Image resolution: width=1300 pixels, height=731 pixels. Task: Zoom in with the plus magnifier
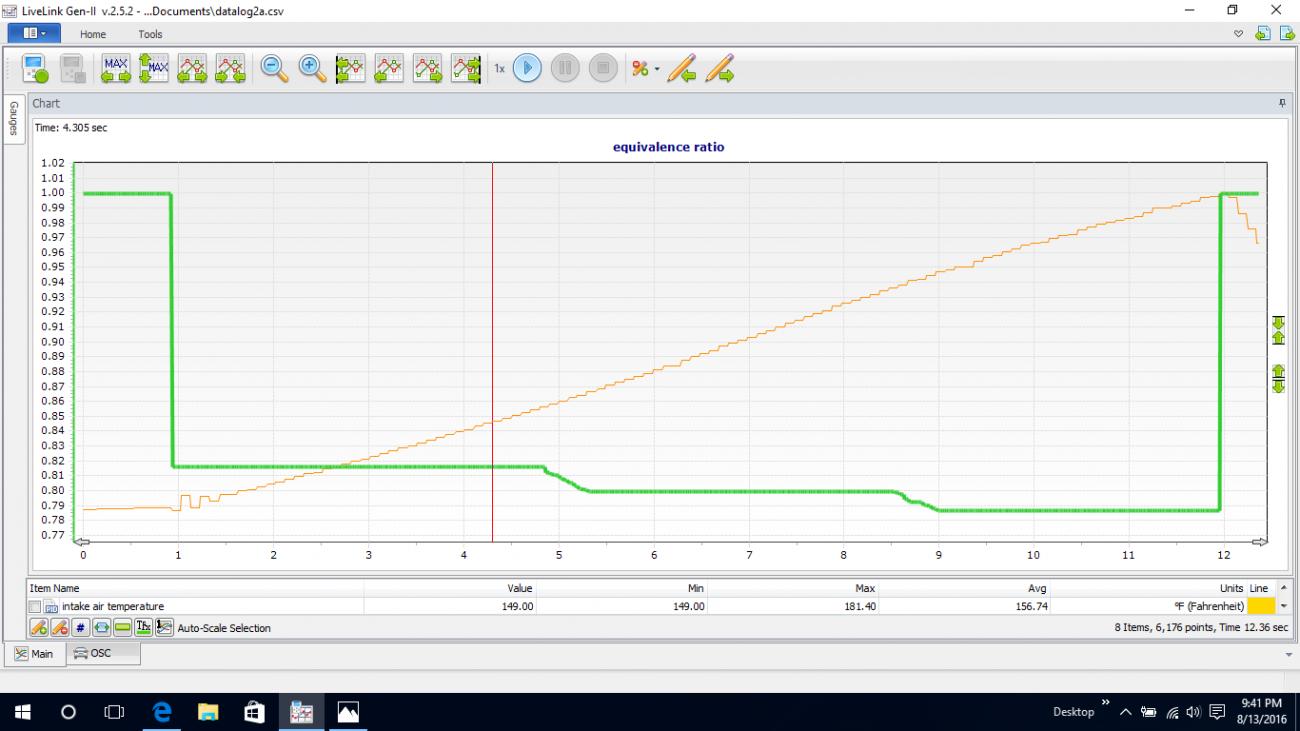313,69
